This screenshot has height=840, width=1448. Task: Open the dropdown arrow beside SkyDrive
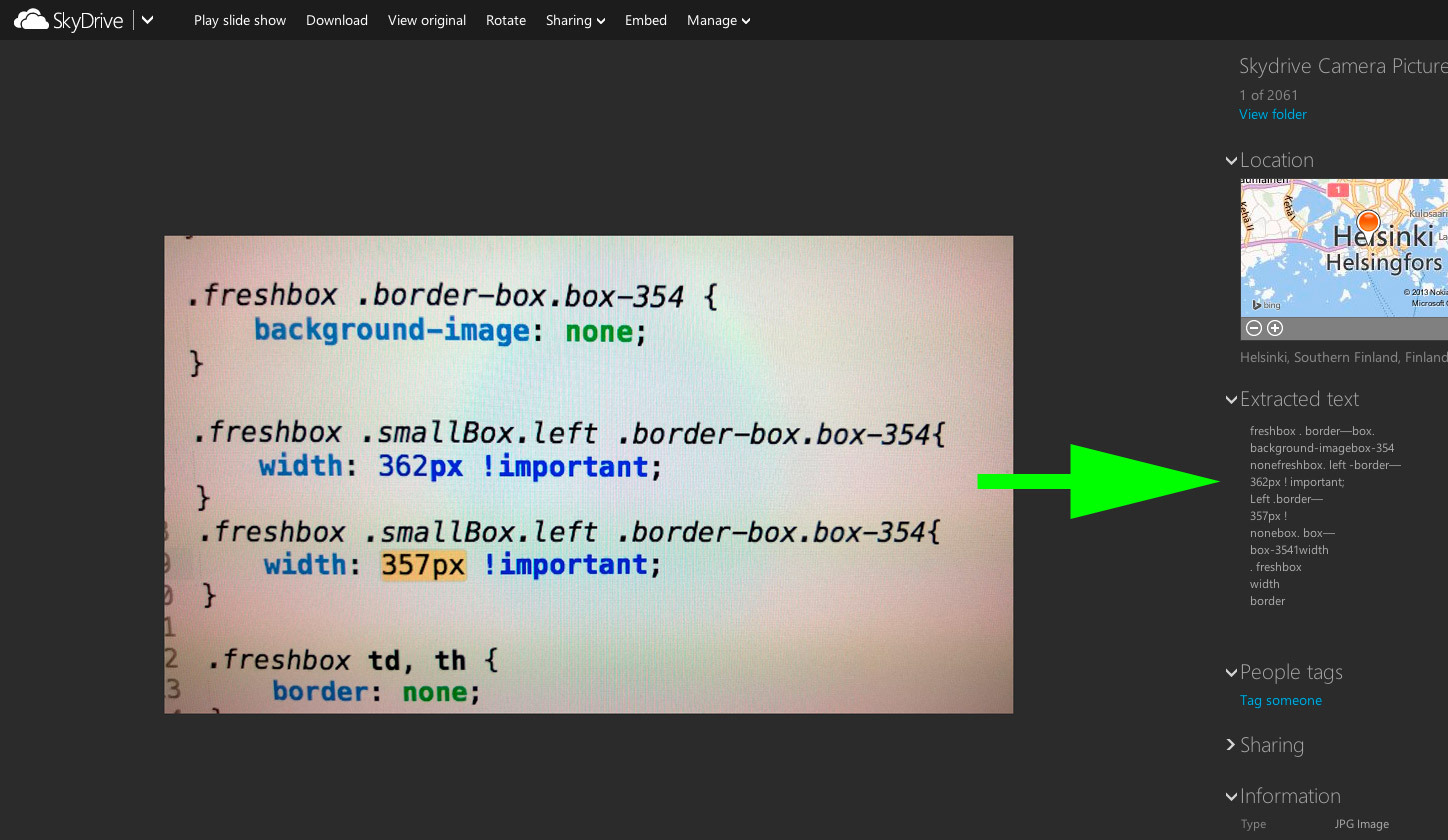point(148,20)
